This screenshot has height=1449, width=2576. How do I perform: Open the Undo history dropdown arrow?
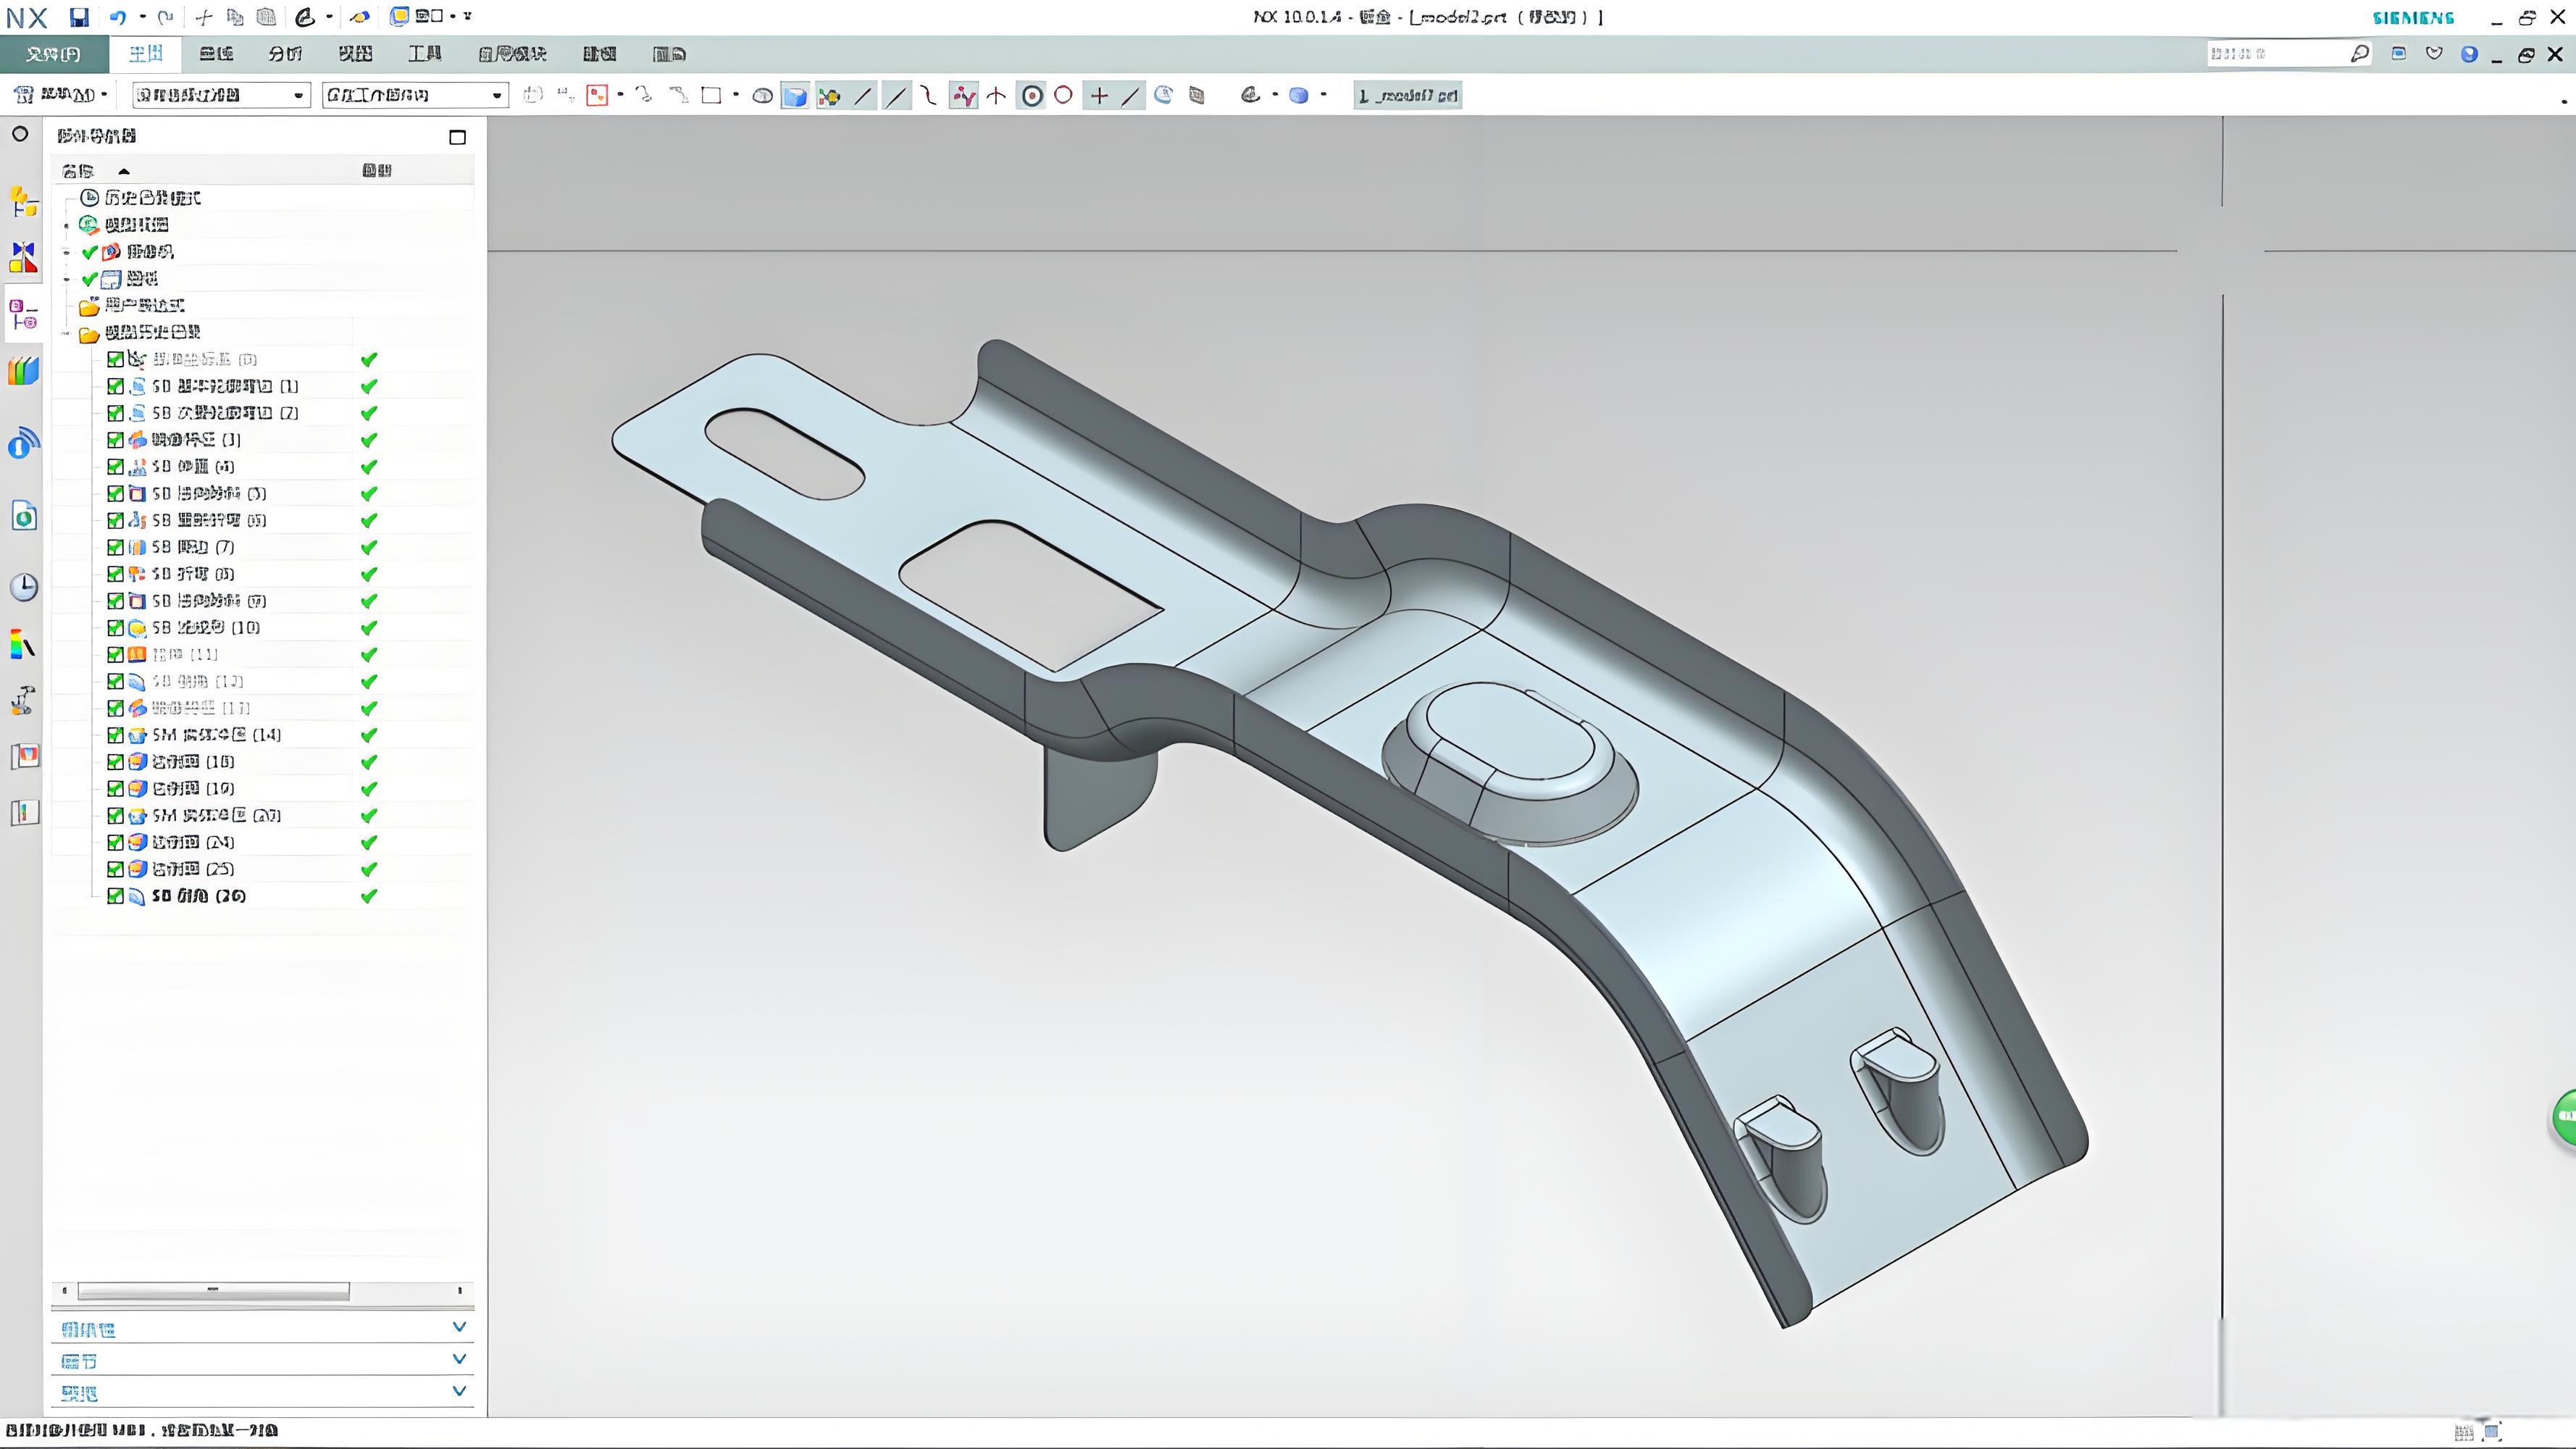click(142, 17)
